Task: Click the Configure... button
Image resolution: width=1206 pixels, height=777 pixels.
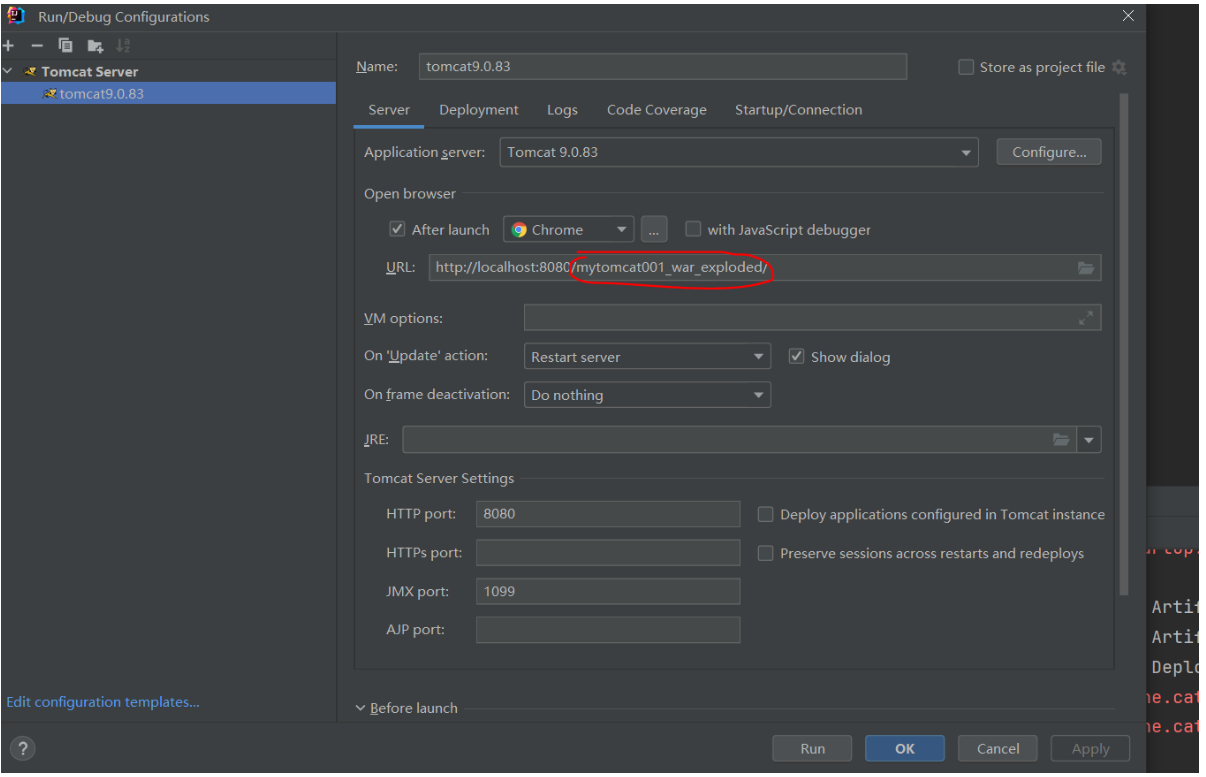Action: (x=1049, y=152)
